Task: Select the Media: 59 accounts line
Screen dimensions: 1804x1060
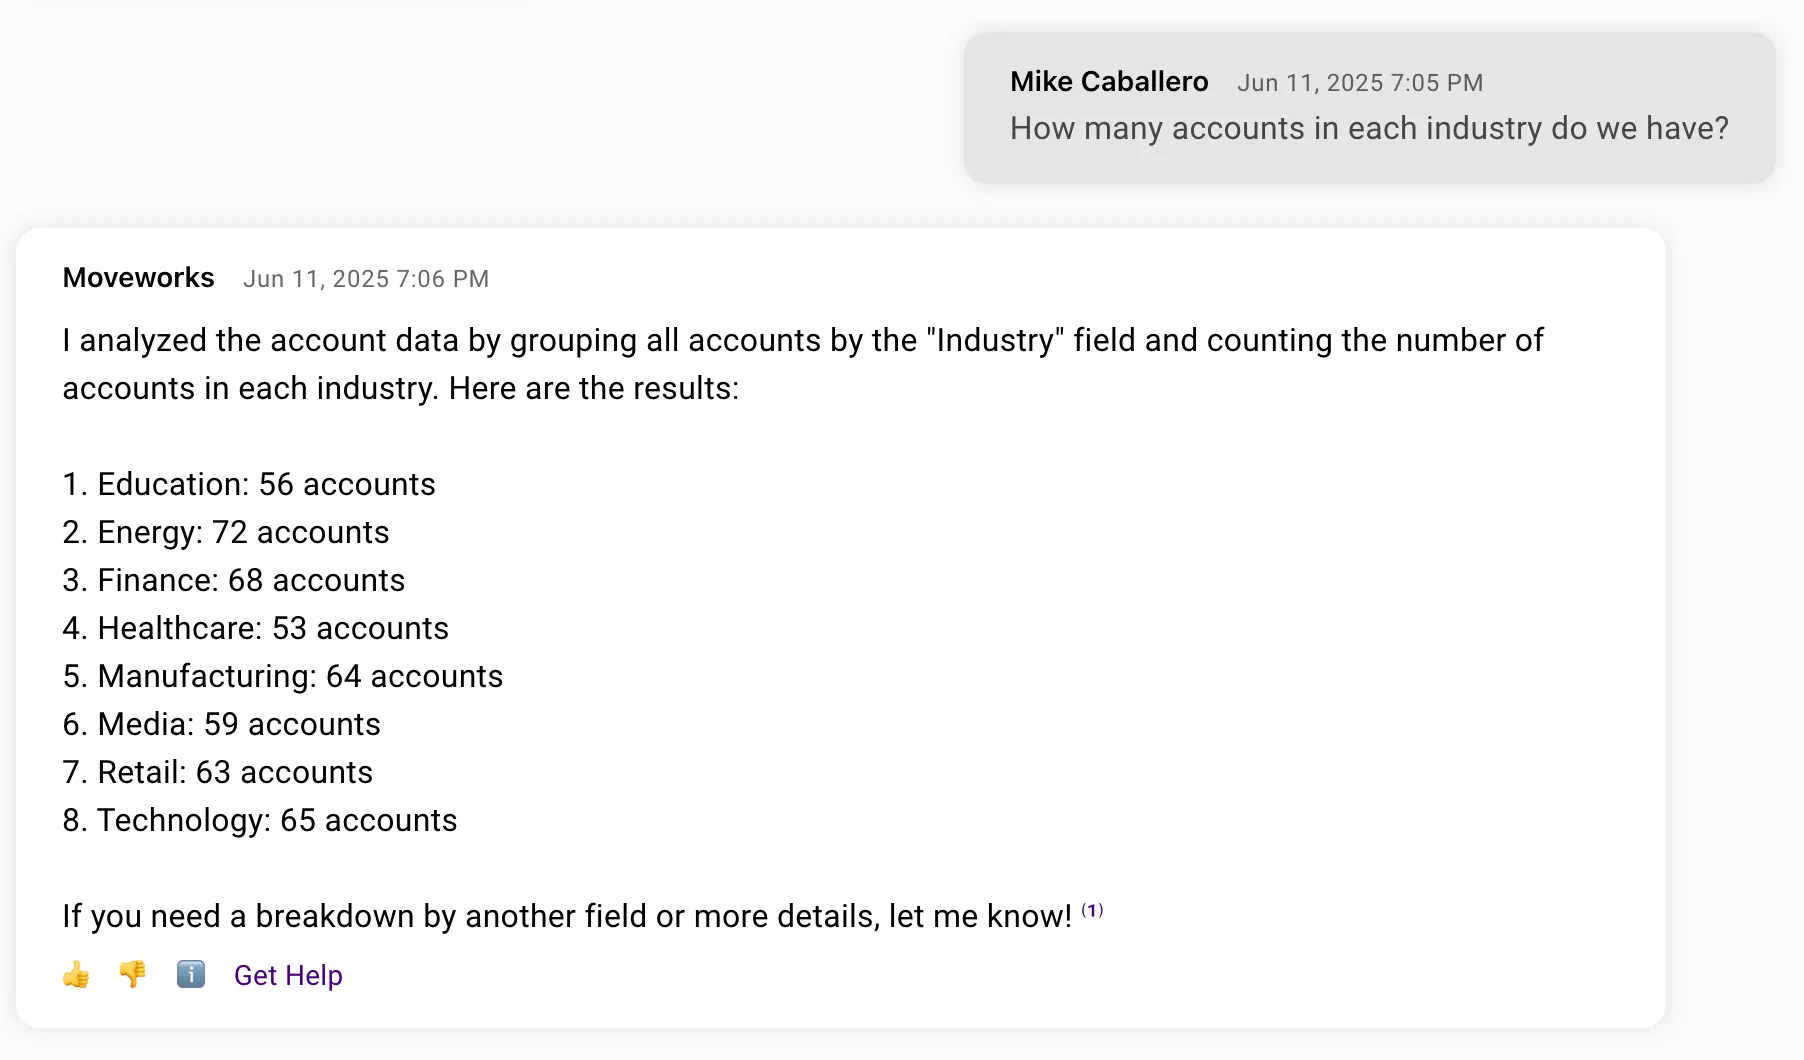Action: tap(222, 724)
